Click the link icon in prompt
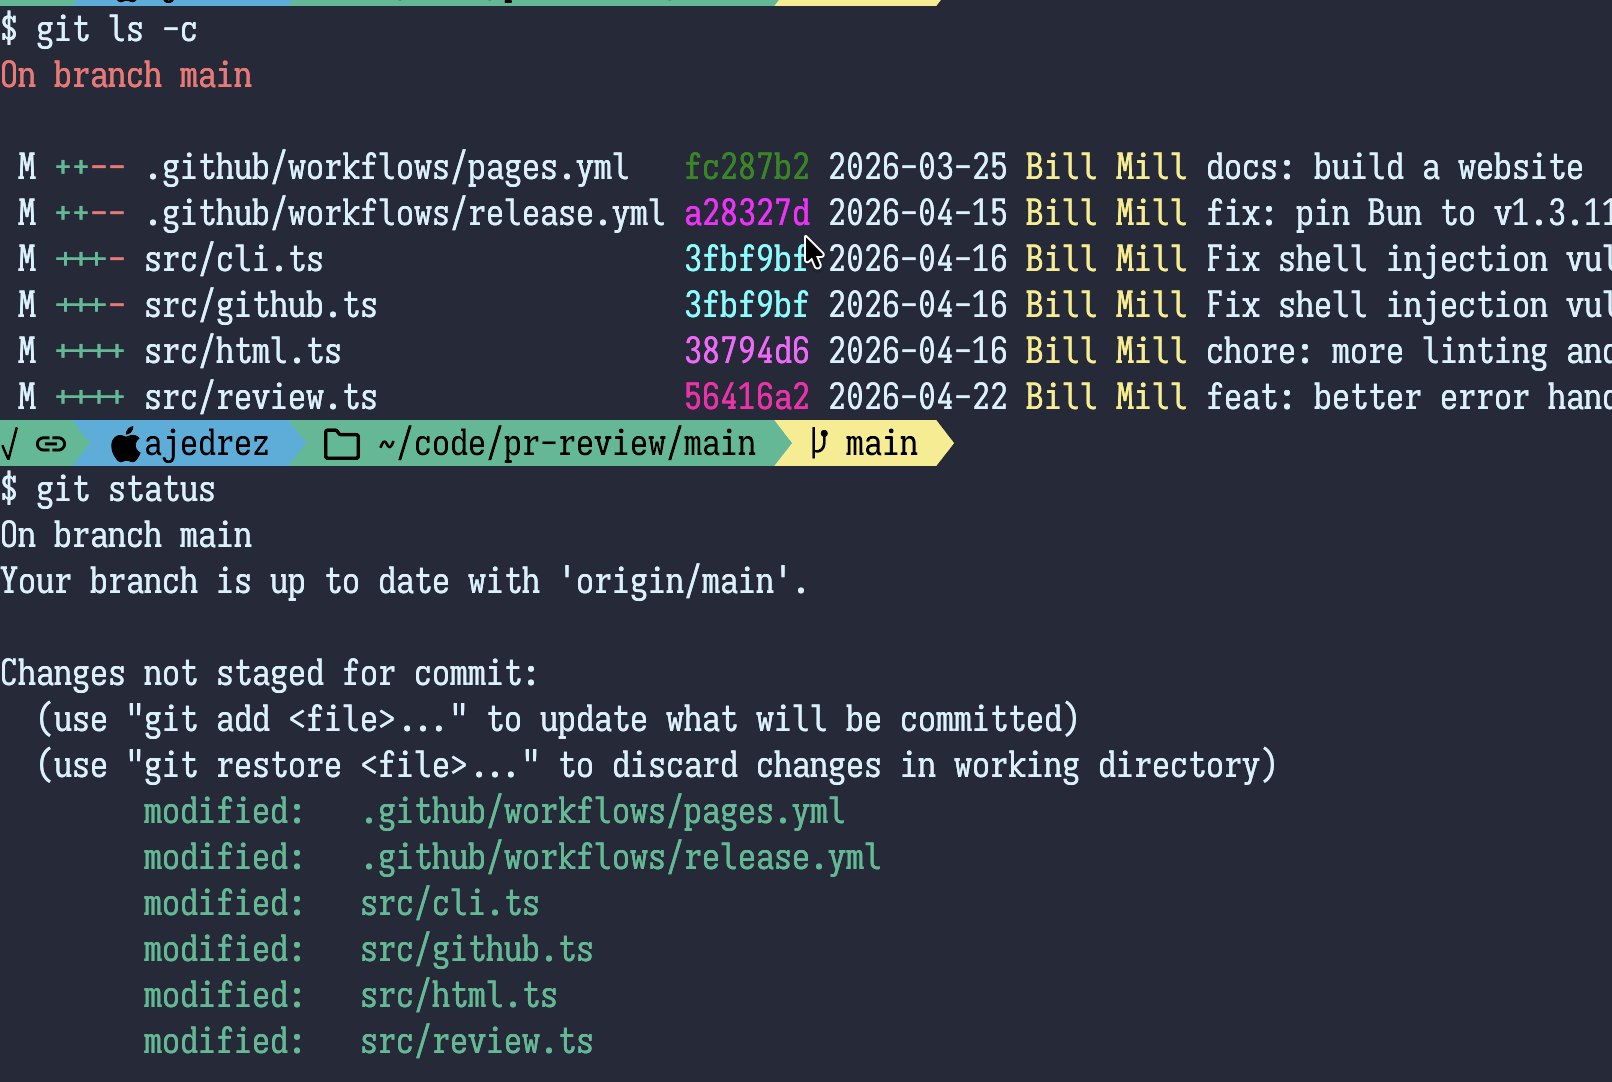The height and width of the screenshot is (1082, 1612). [x=51, y=444]
